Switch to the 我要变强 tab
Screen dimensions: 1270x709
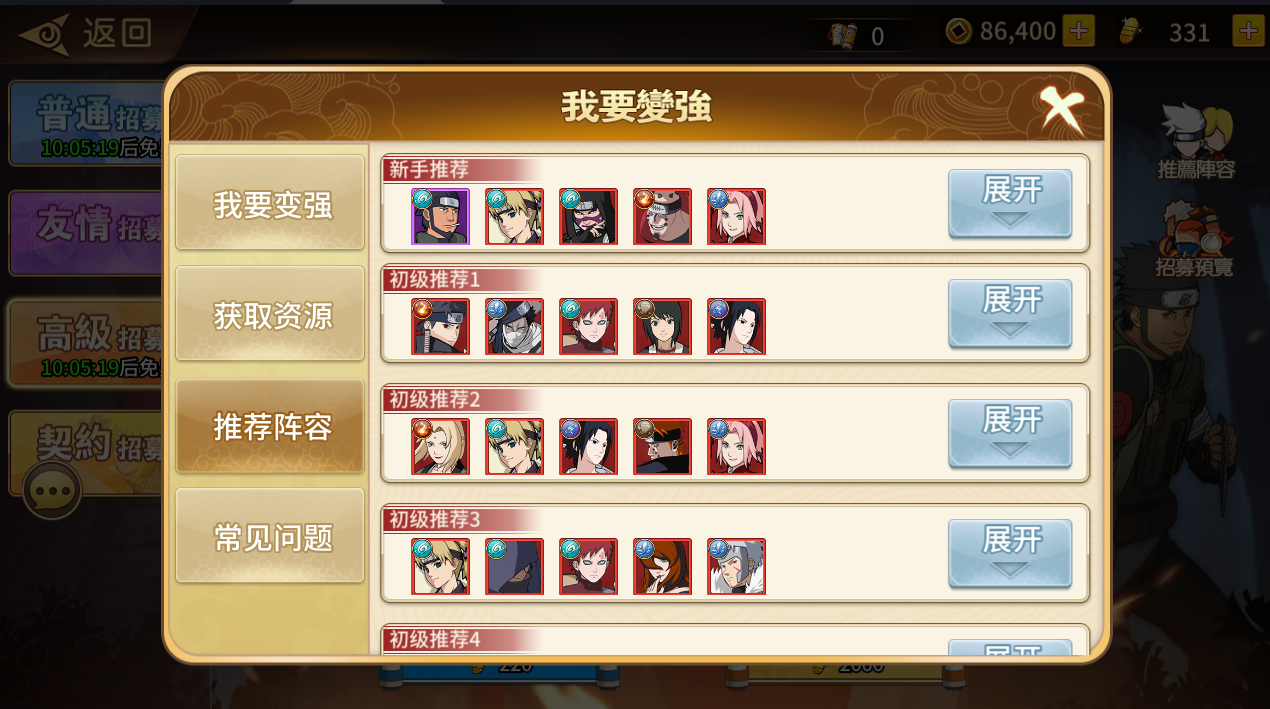coord(270,203)
